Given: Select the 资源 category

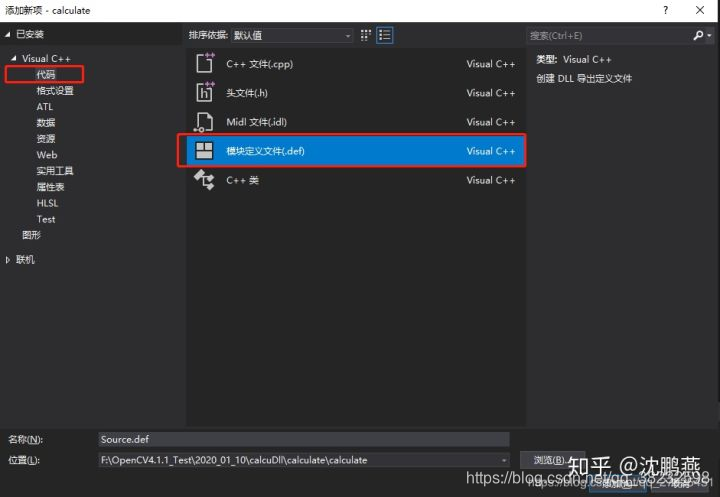Looking at the screenshot, I should (45, 139).
